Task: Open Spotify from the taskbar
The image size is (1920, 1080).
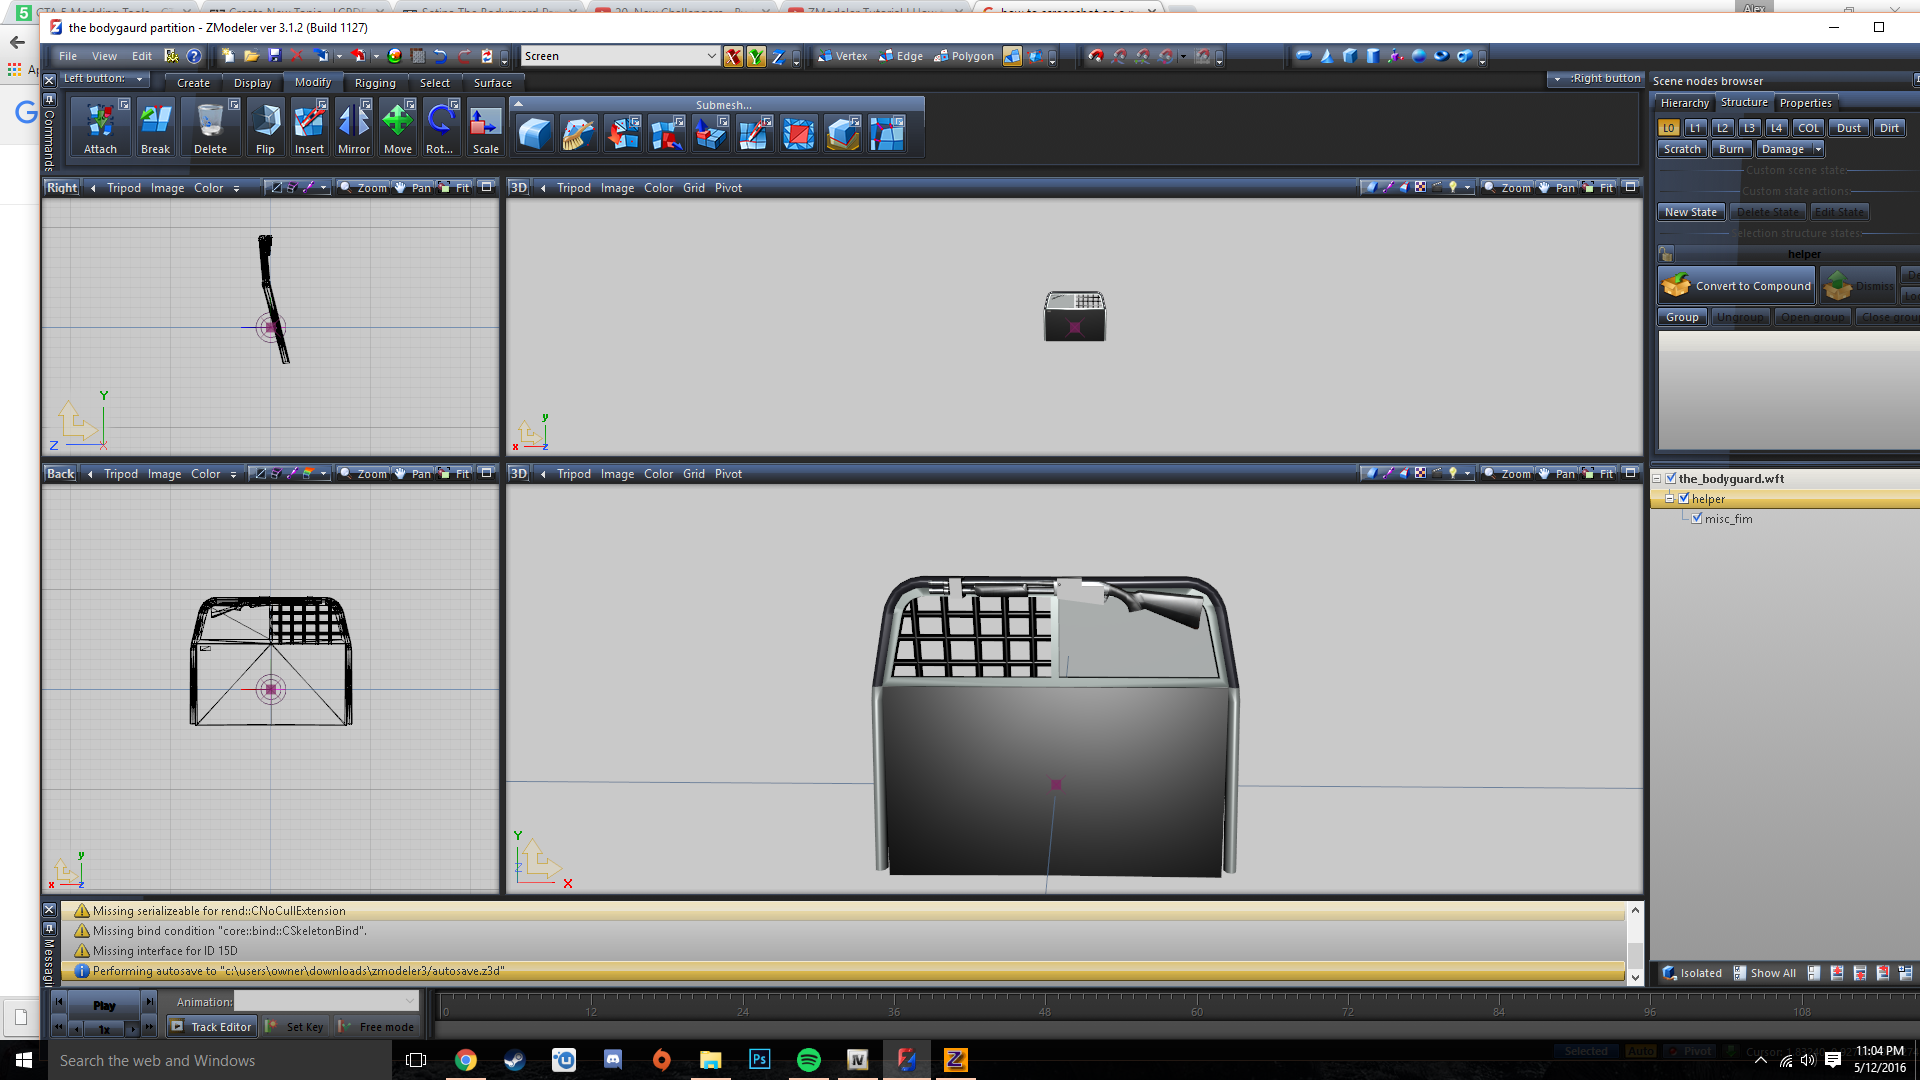Action: pos(808,1060)
